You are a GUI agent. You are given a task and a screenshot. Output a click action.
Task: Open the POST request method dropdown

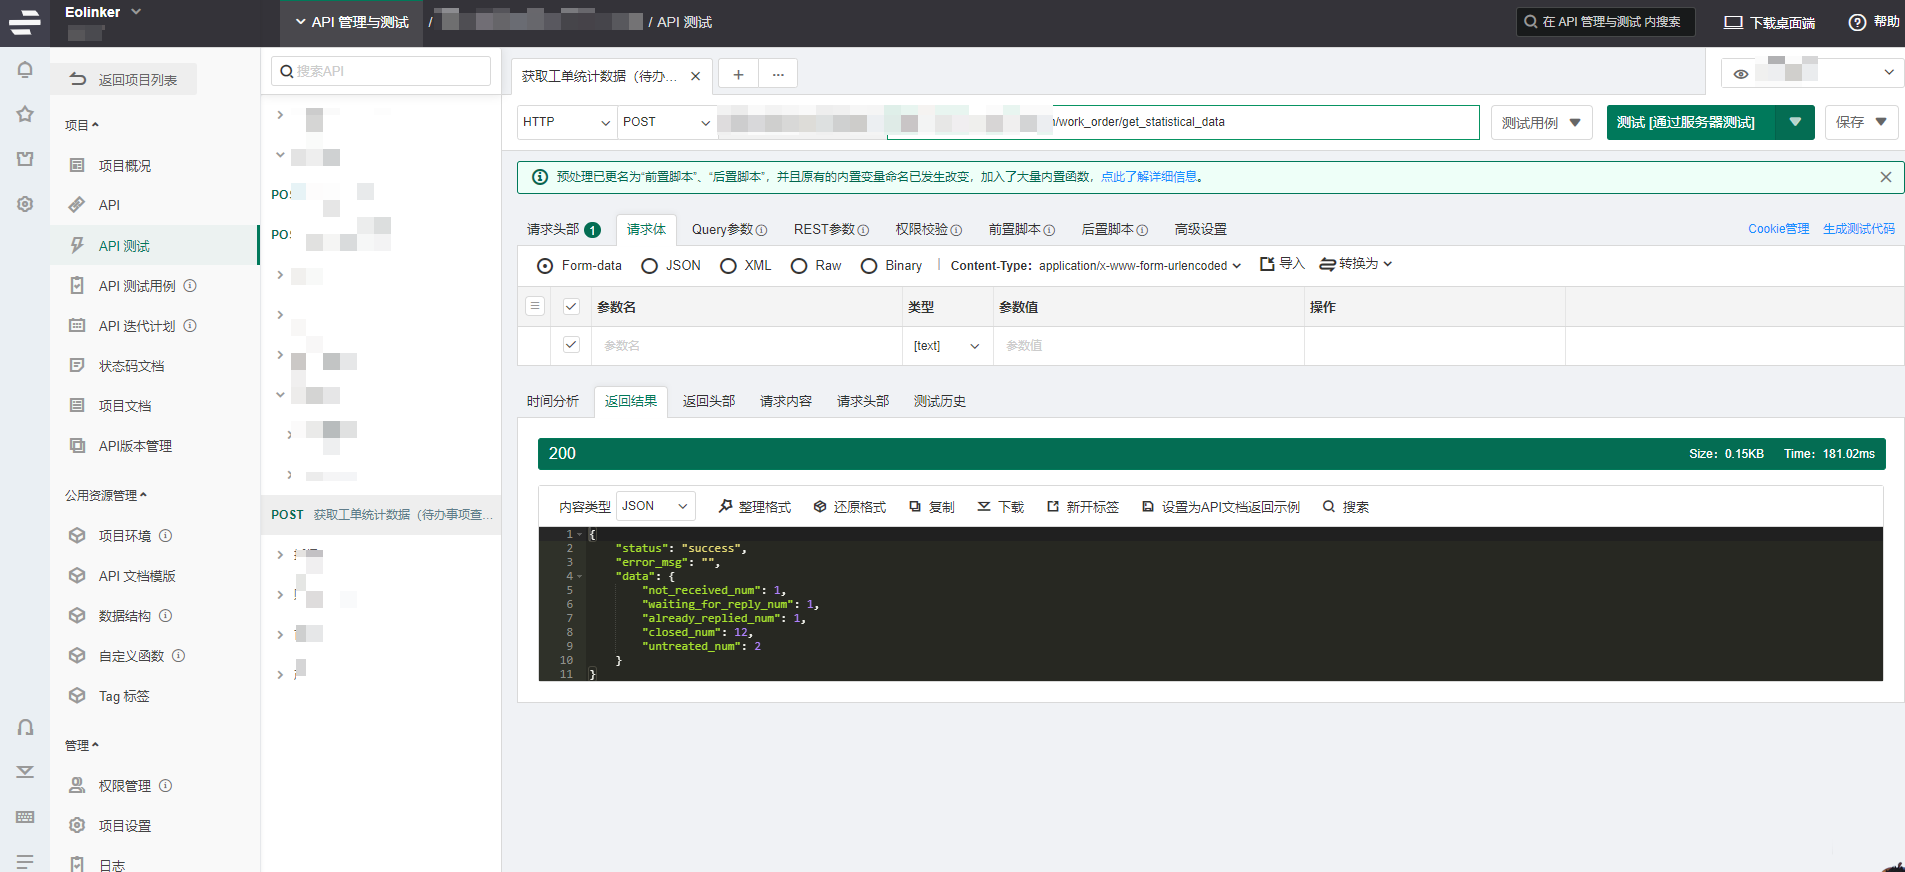666,122
